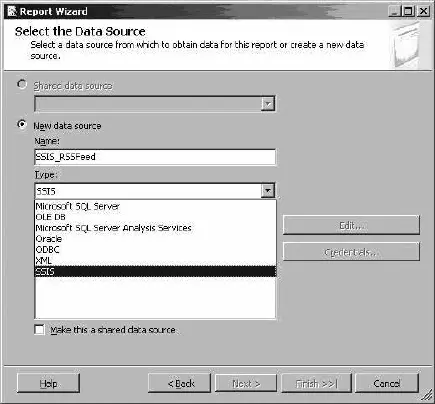The height and width of the screenshot is (404, 435).
Task: Choose OLE DB from the type list
Action: [x=155, y=217]
